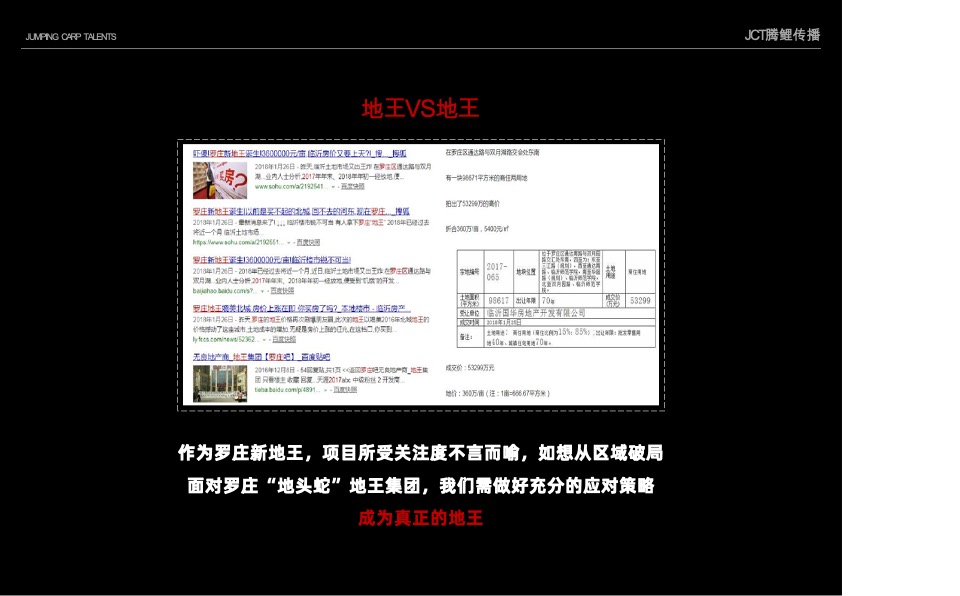
Task: Click 百度快照 link beside ly.fccs.com/news
Action: tap(284, 339)
